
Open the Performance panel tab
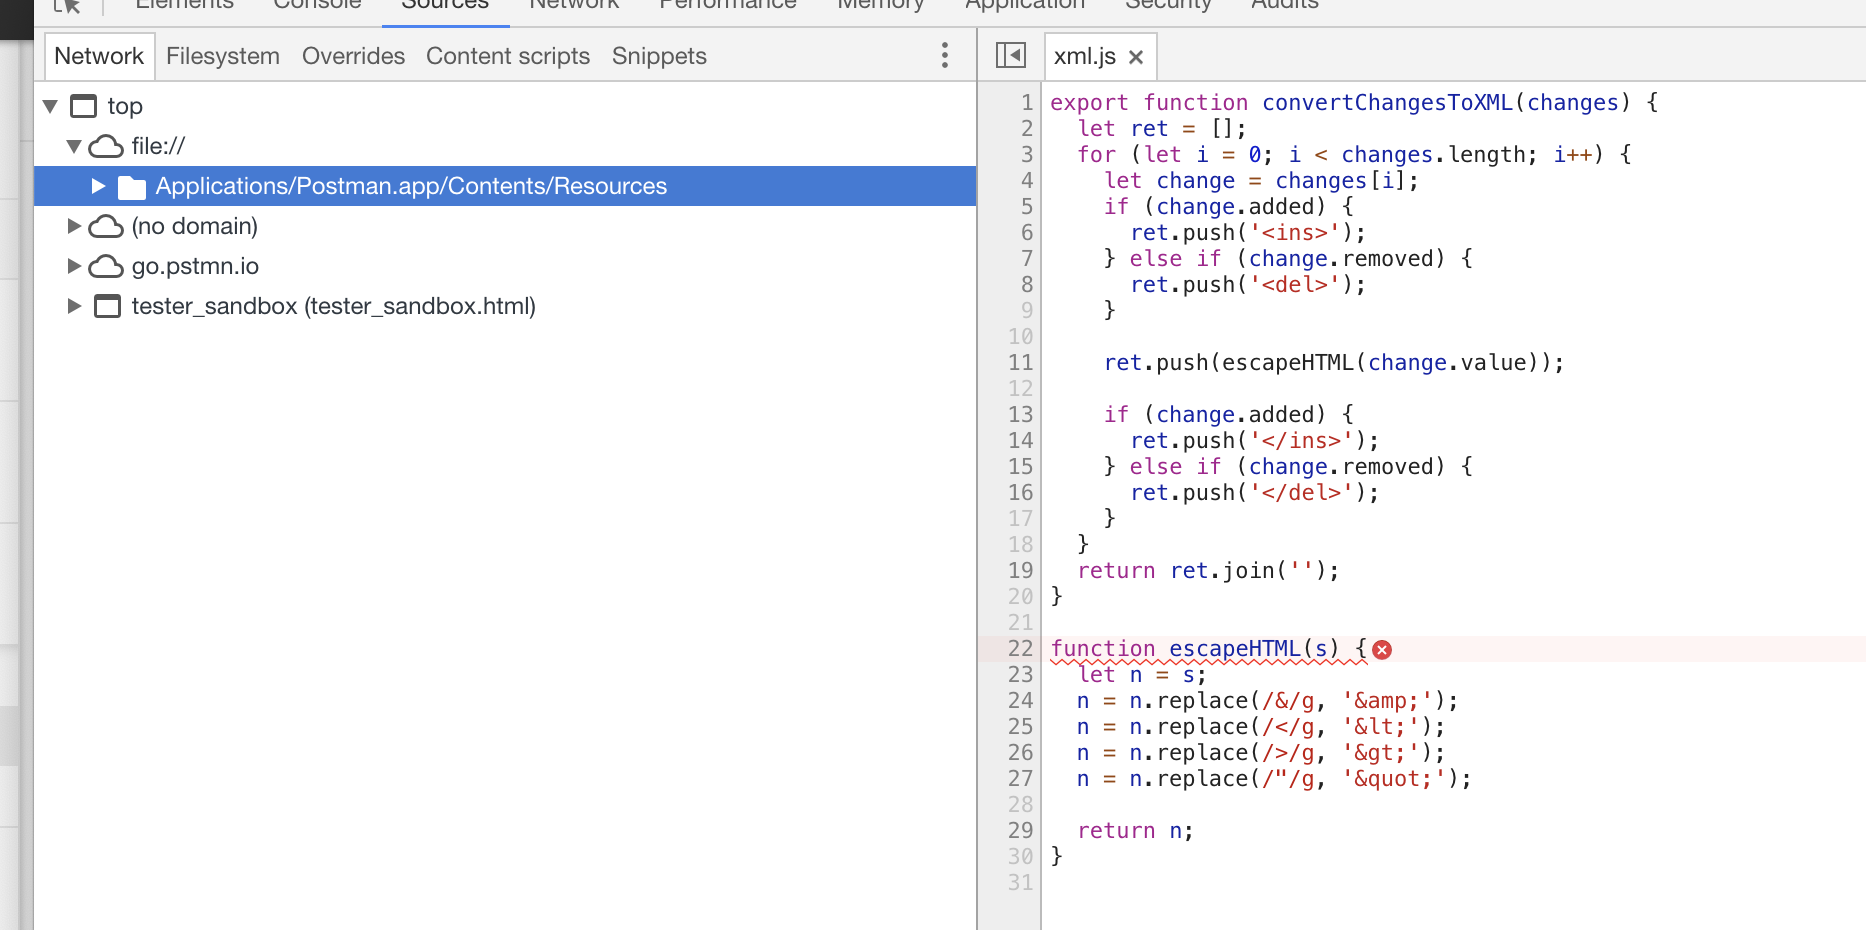728,6
